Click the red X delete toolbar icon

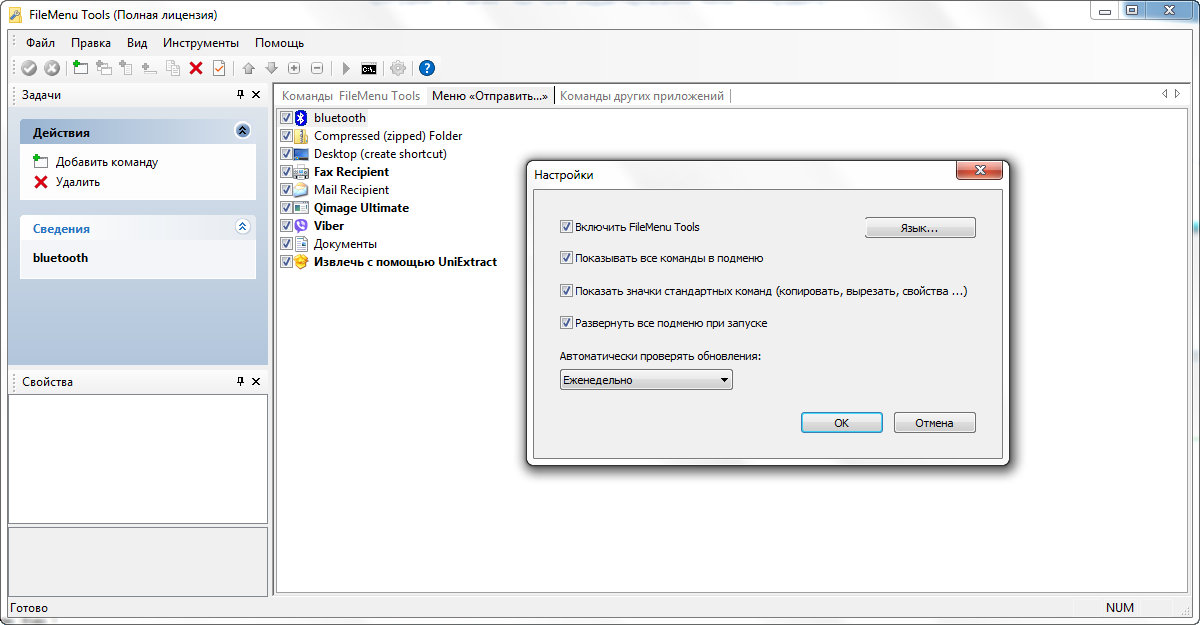click(x=196, y=68)
